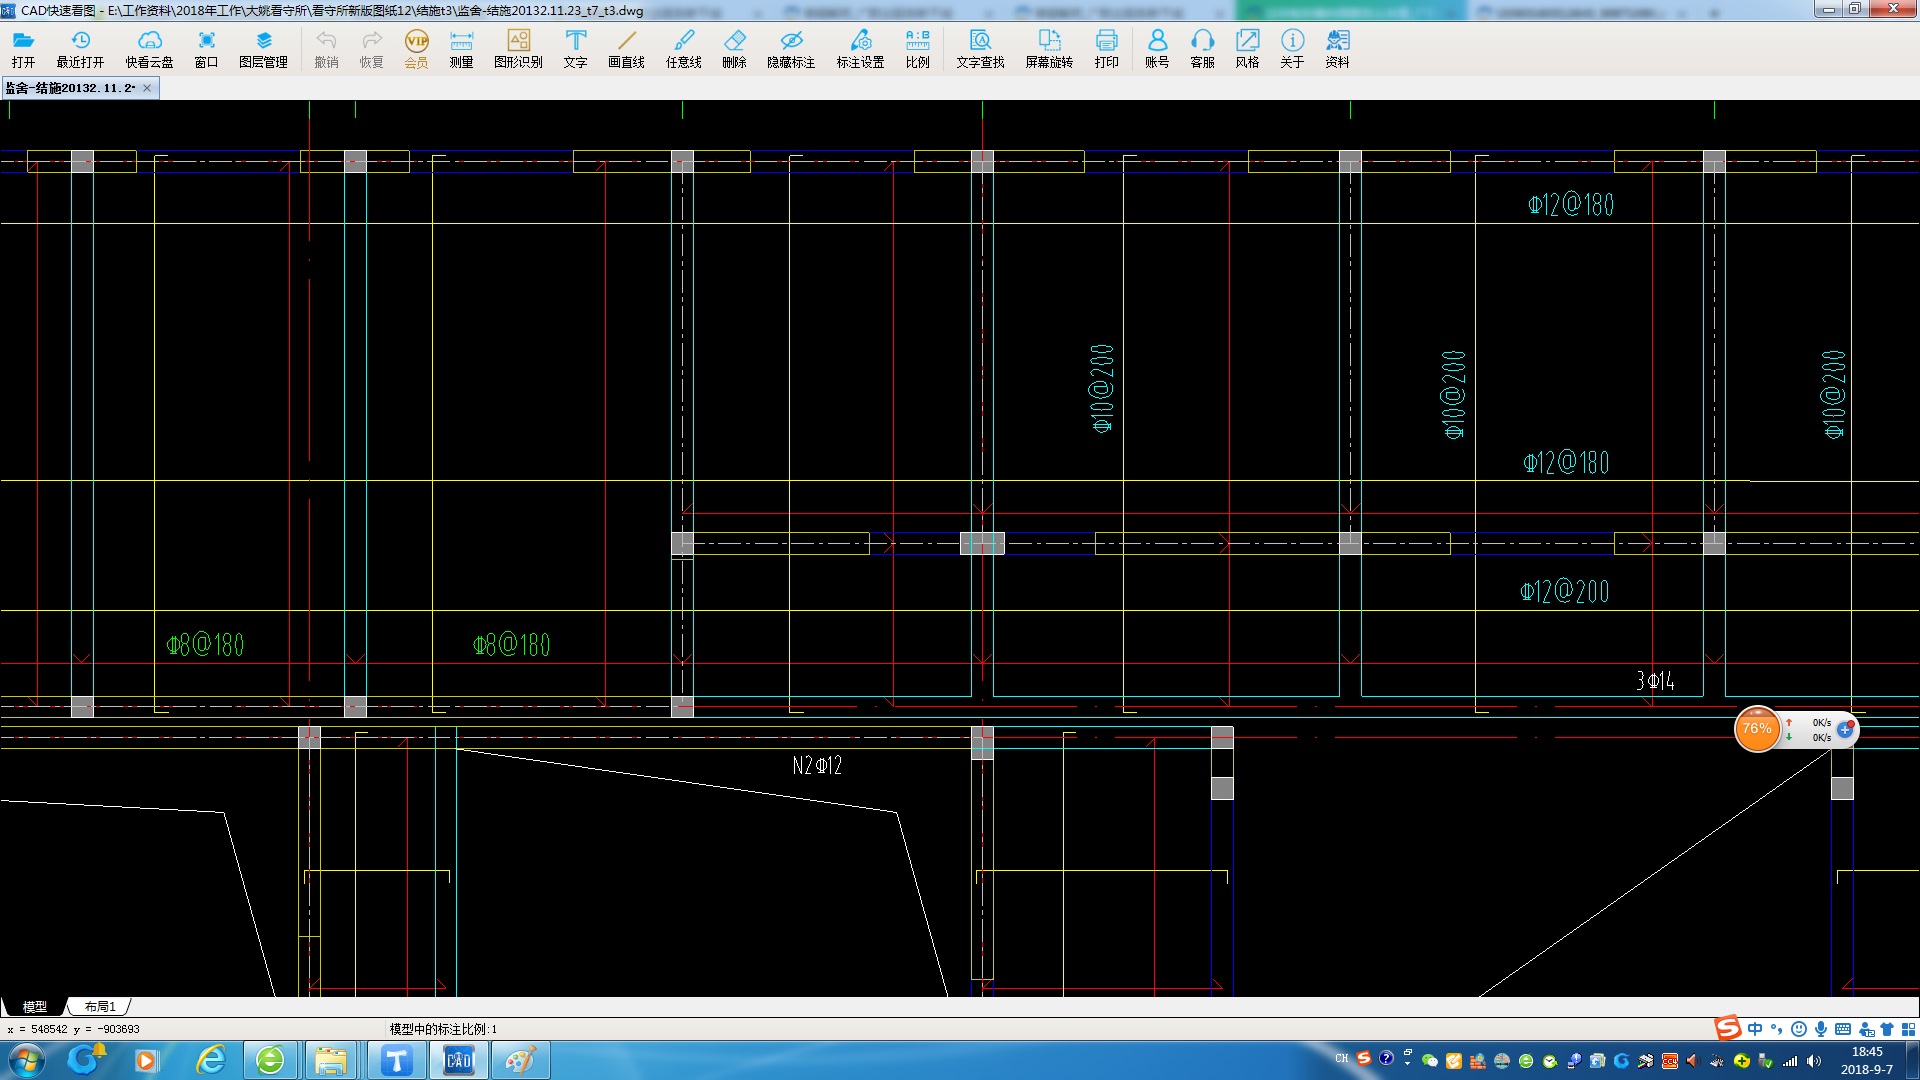Image resolution: width=1920 pixels, height=1080 pixels.
Task: Open a drawing file with 打开
Action: click(x=23, y=48)
